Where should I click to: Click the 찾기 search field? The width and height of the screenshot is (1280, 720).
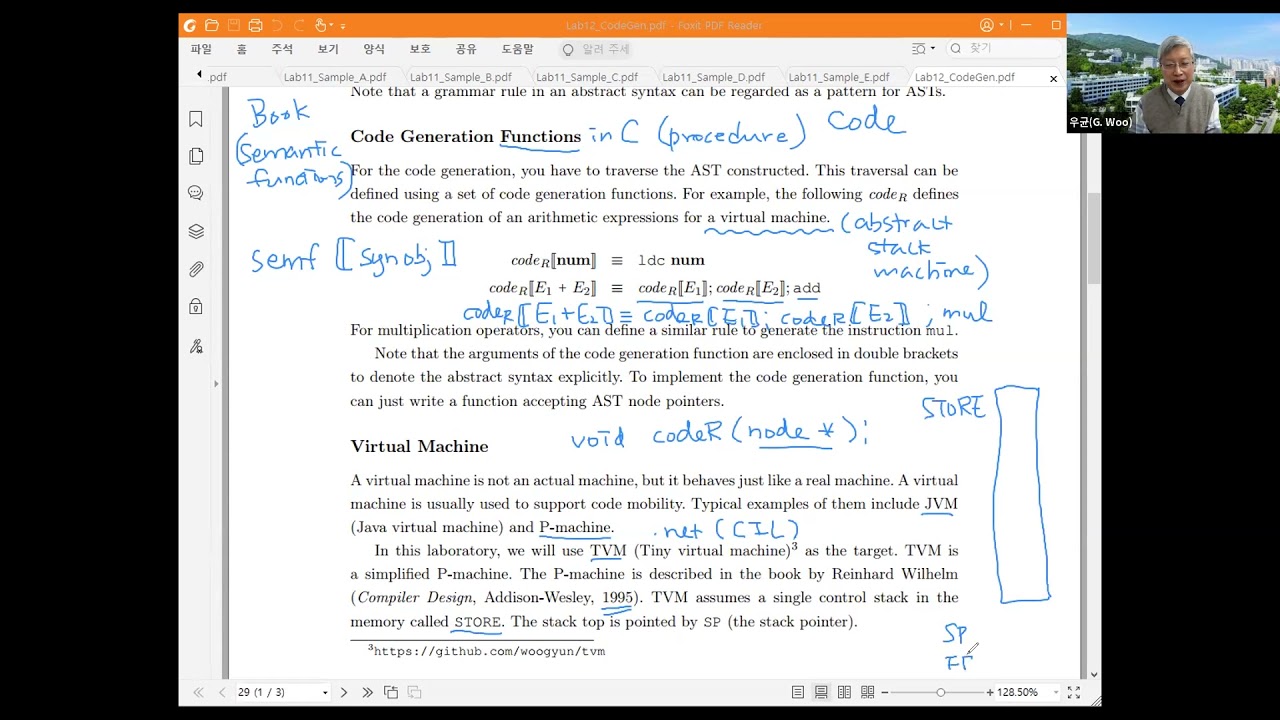pyautogui.click(x=1003, y=48)
